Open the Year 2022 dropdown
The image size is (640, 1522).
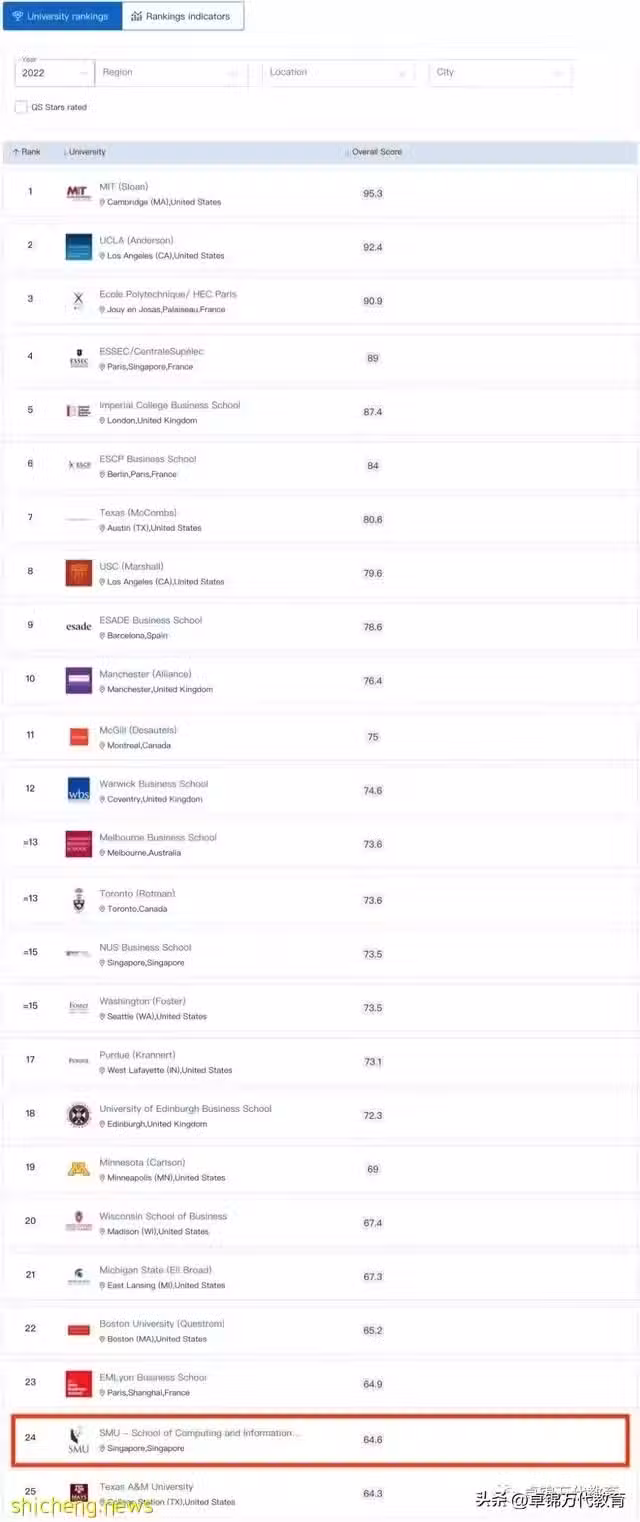click(54, 72)
